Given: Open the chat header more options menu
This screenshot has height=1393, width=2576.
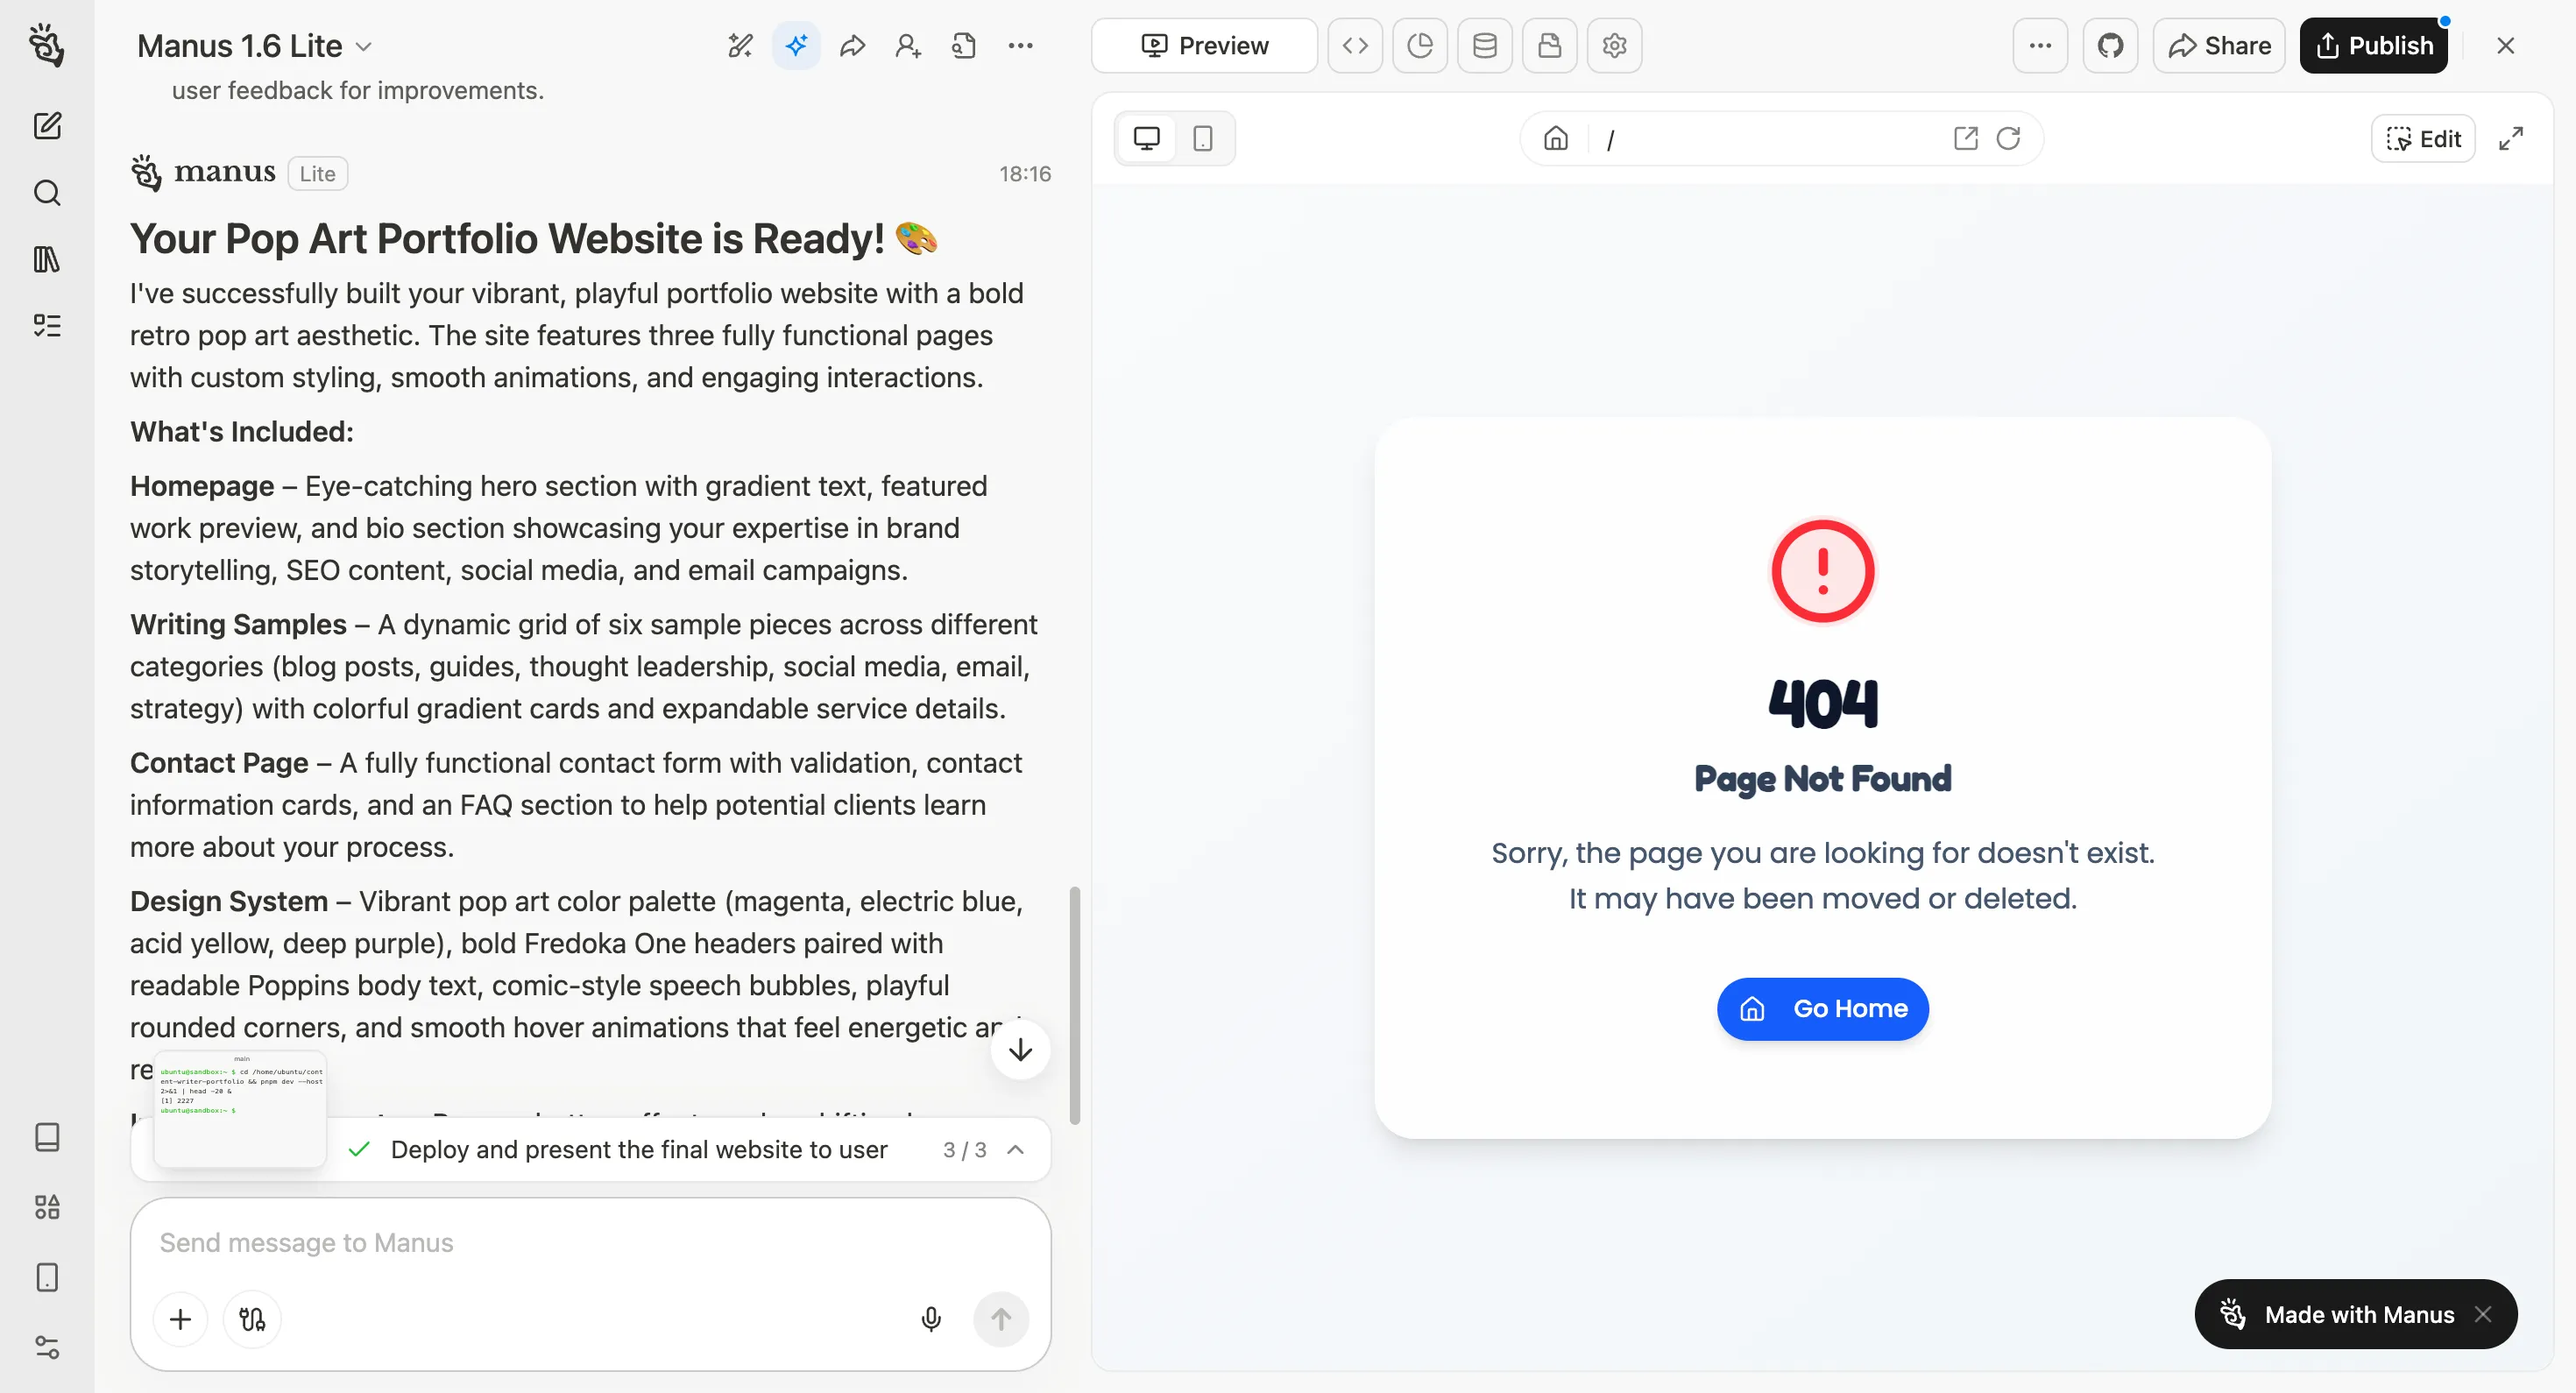Looking at the screenshot, I should (x=1020, y=46).
